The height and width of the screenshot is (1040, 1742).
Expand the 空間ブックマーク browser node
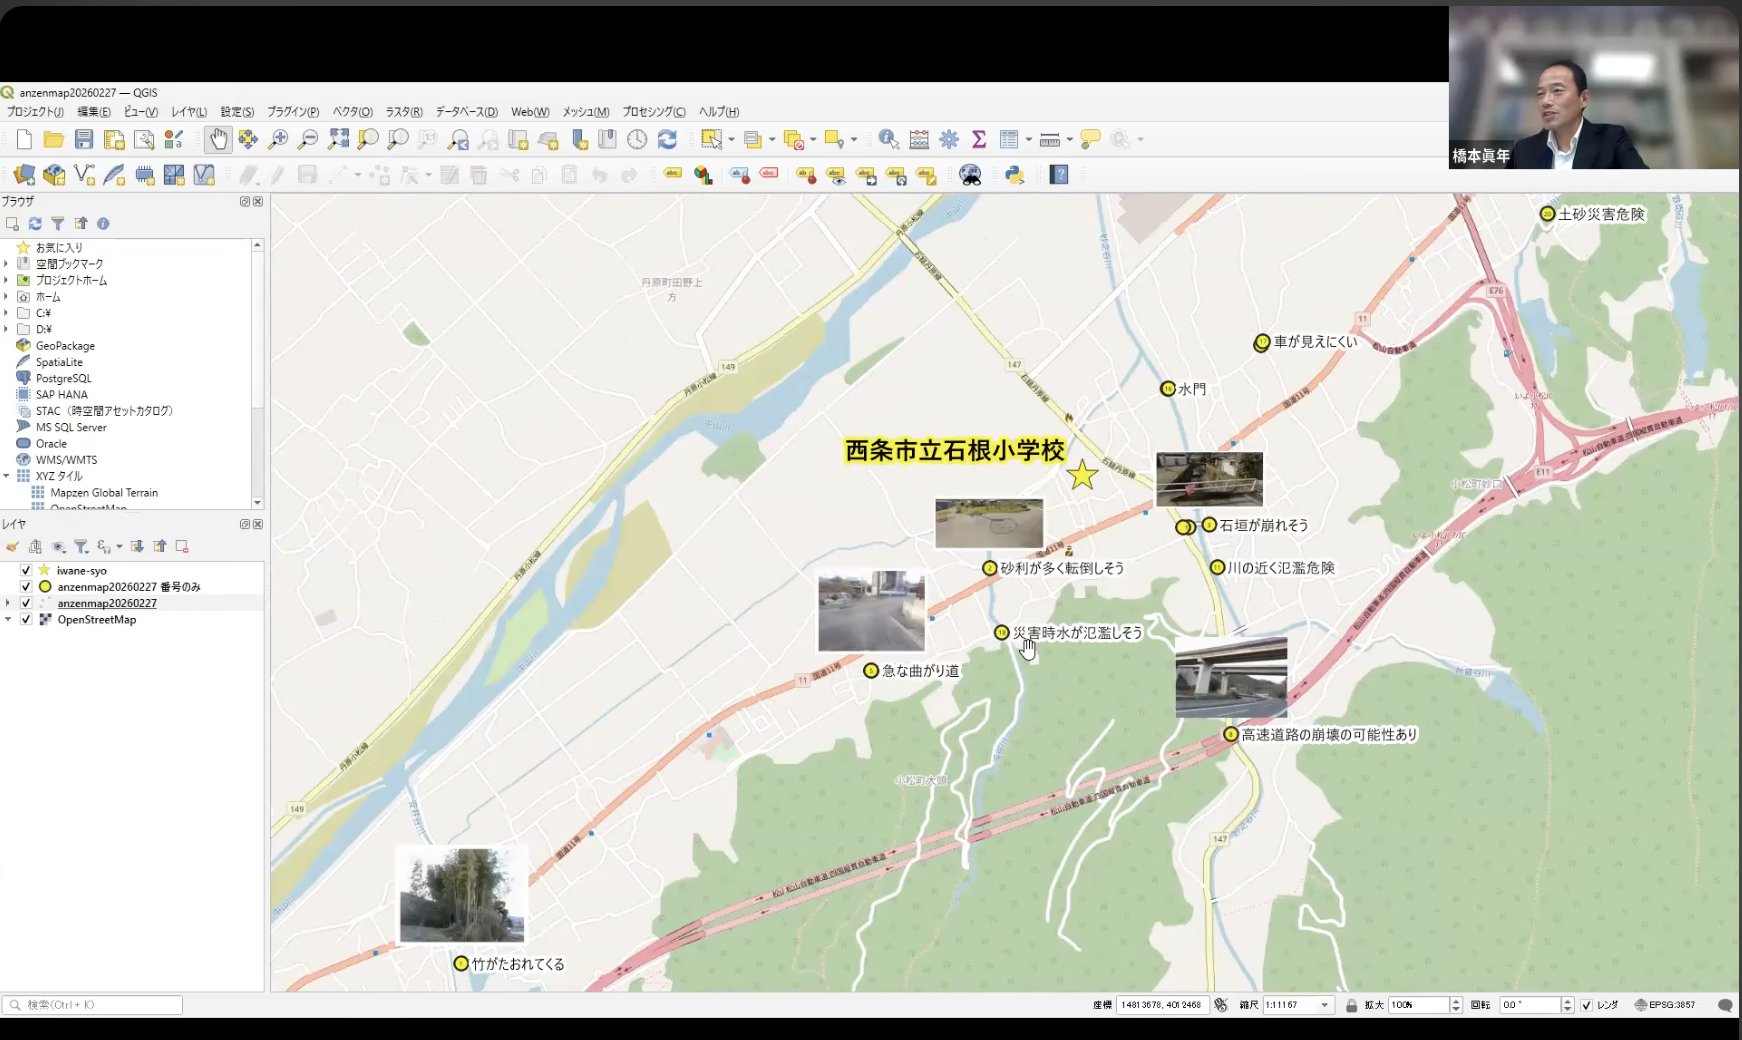click(x=7, y=264)
